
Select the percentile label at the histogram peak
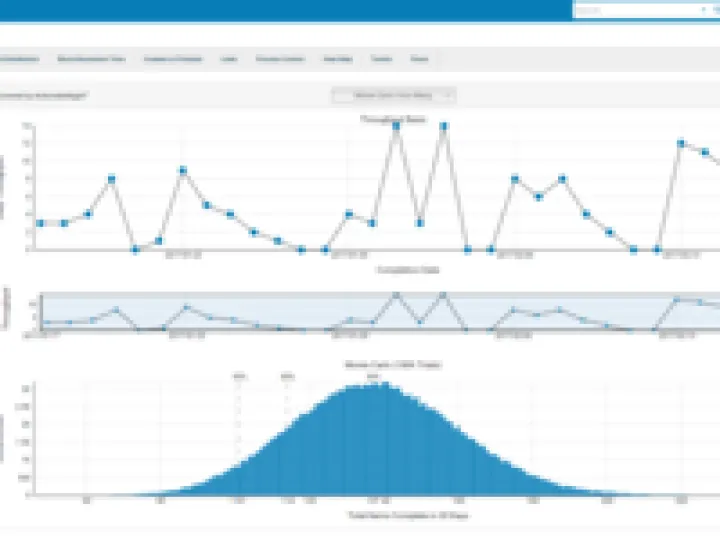(x=373, y=377)
